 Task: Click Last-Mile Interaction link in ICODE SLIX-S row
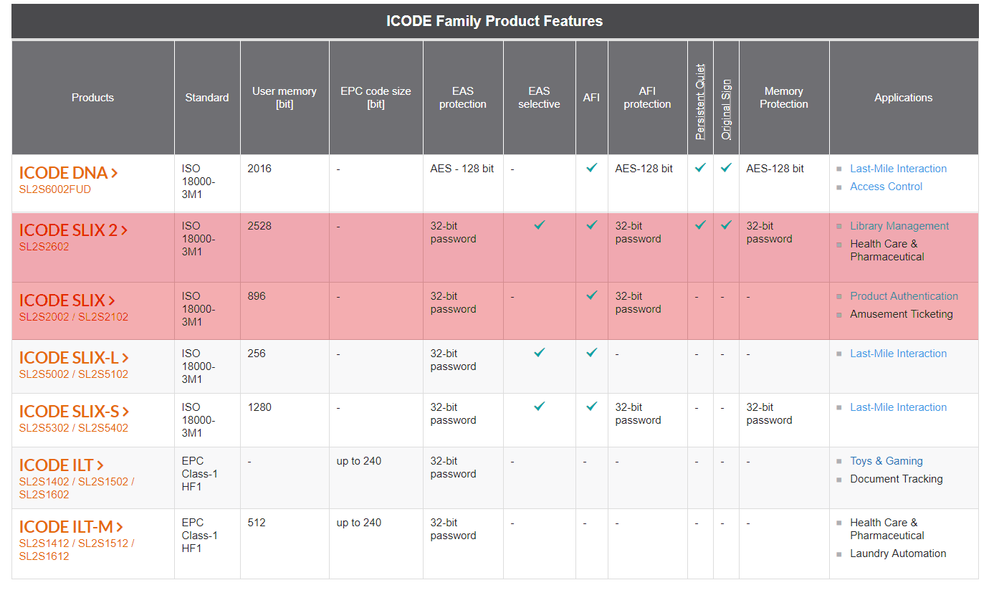point(898,408)
